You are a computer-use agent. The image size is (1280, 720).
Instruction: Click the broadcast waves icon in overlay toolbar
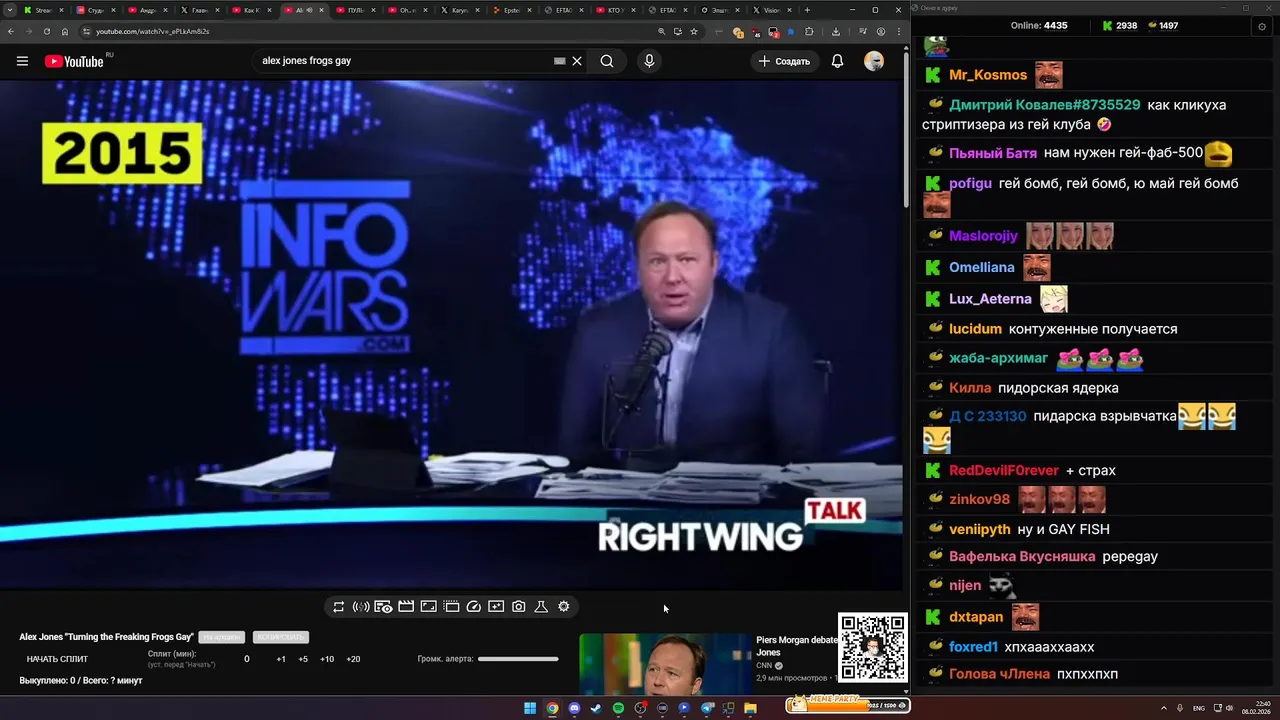pyautogui.click(x=361, y=607)
